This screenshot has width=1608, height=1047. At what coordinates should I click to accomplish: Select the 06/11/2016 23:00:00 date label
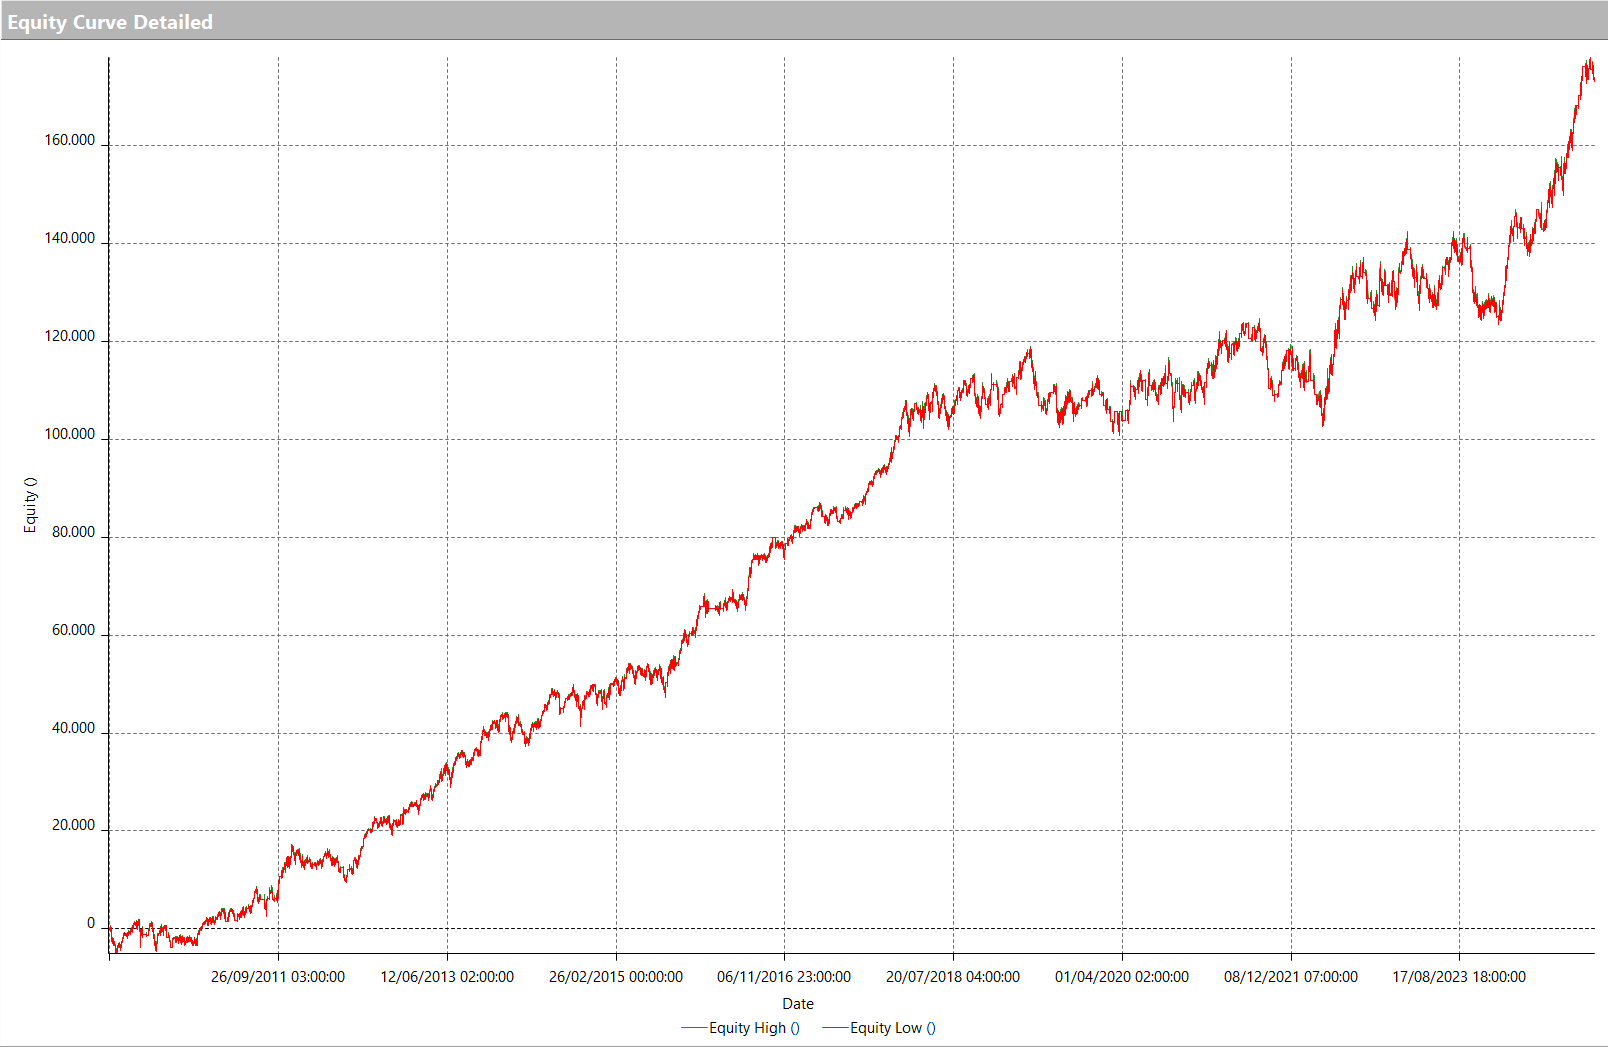(x=784, y=977)
